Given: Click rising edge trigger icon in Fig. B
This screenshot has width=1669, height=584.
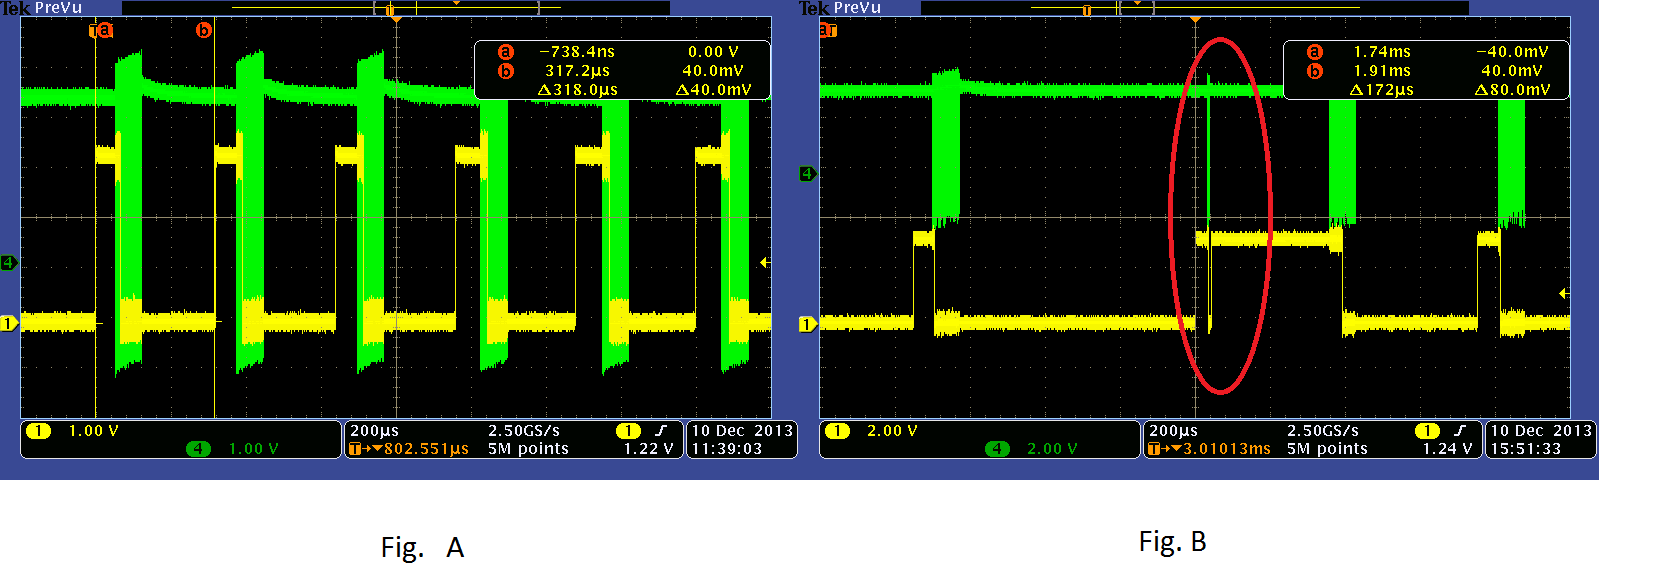Looking at the screenshot, I should pos(1460,431).
